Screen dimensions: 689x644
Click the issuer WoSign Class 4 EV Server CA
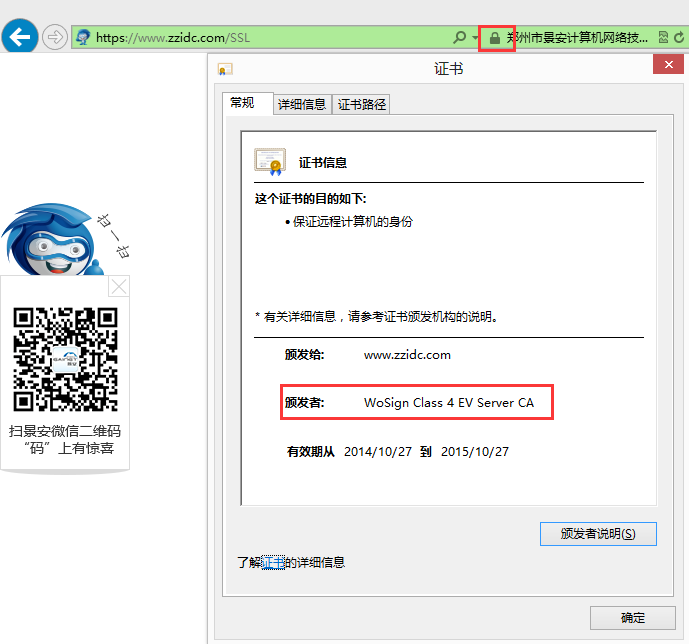point(449,403)
